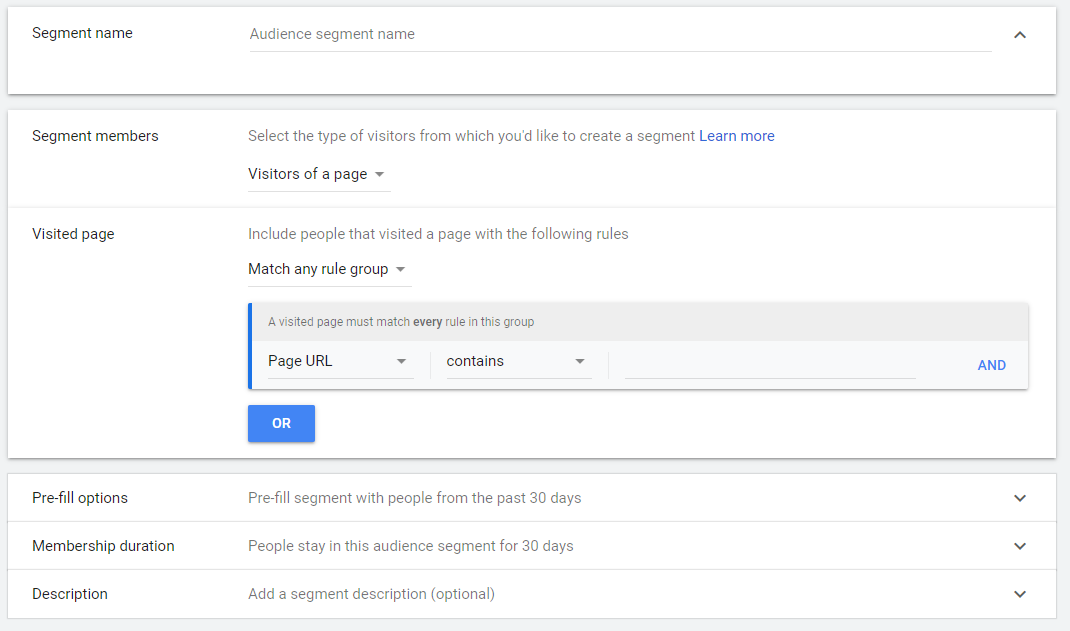Open the Match any rule group dropdown
Screen dimensions: 1070x631
[328, 269]
